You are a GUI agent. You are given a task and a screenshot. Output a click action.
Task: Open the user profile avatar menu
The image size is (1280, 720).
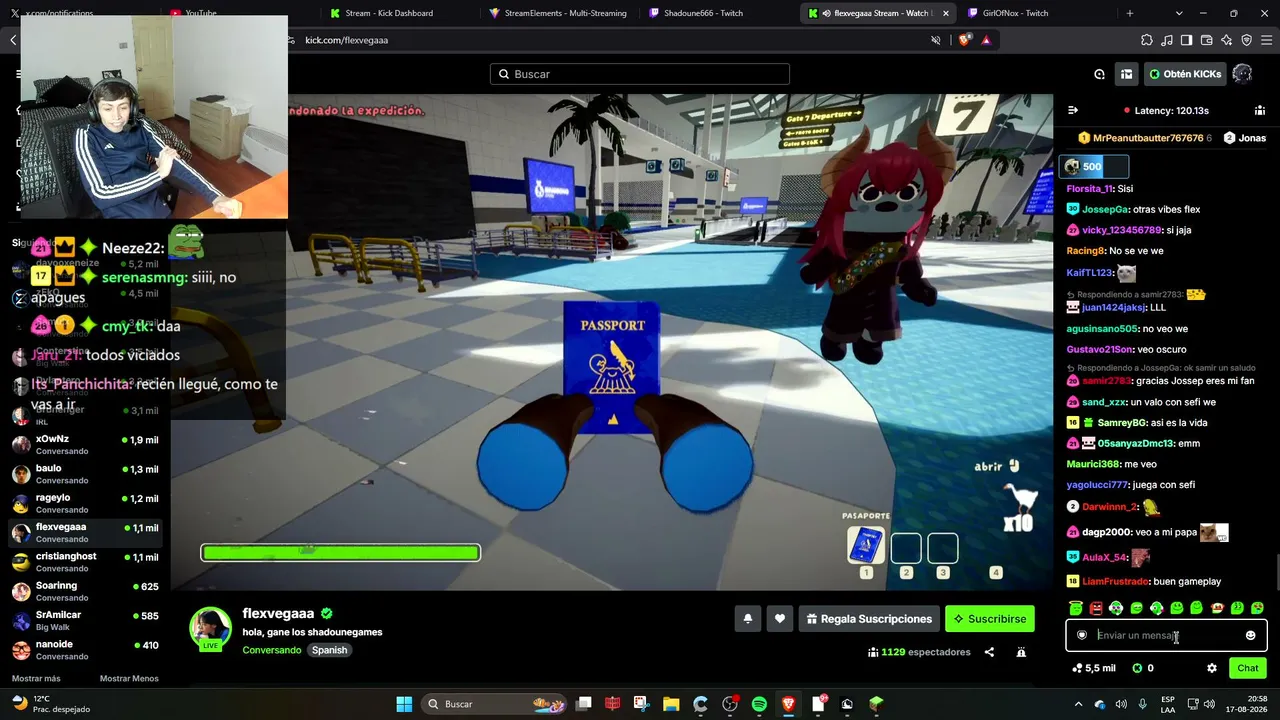pos(1242,74)
